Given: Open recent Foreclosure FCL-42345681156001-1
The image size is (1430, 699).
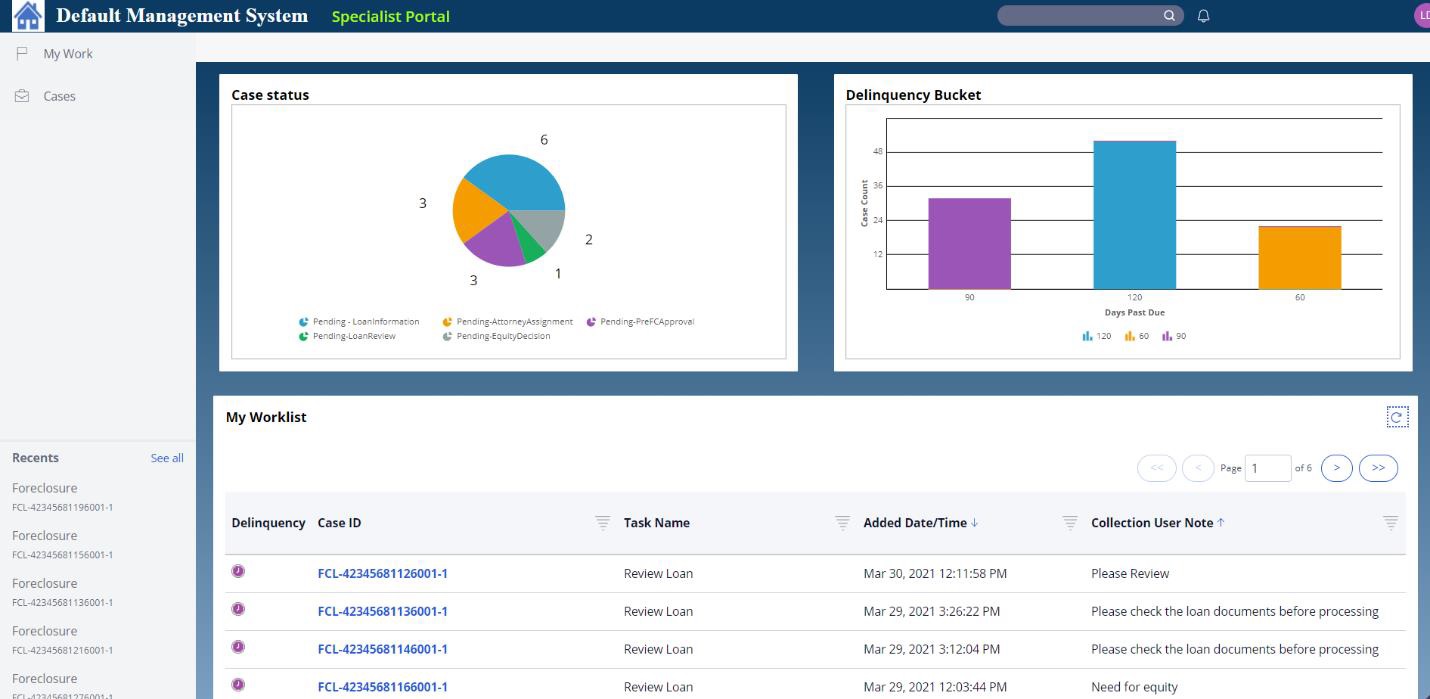Looking at the screenshot, I should click(x=62, y=544).
